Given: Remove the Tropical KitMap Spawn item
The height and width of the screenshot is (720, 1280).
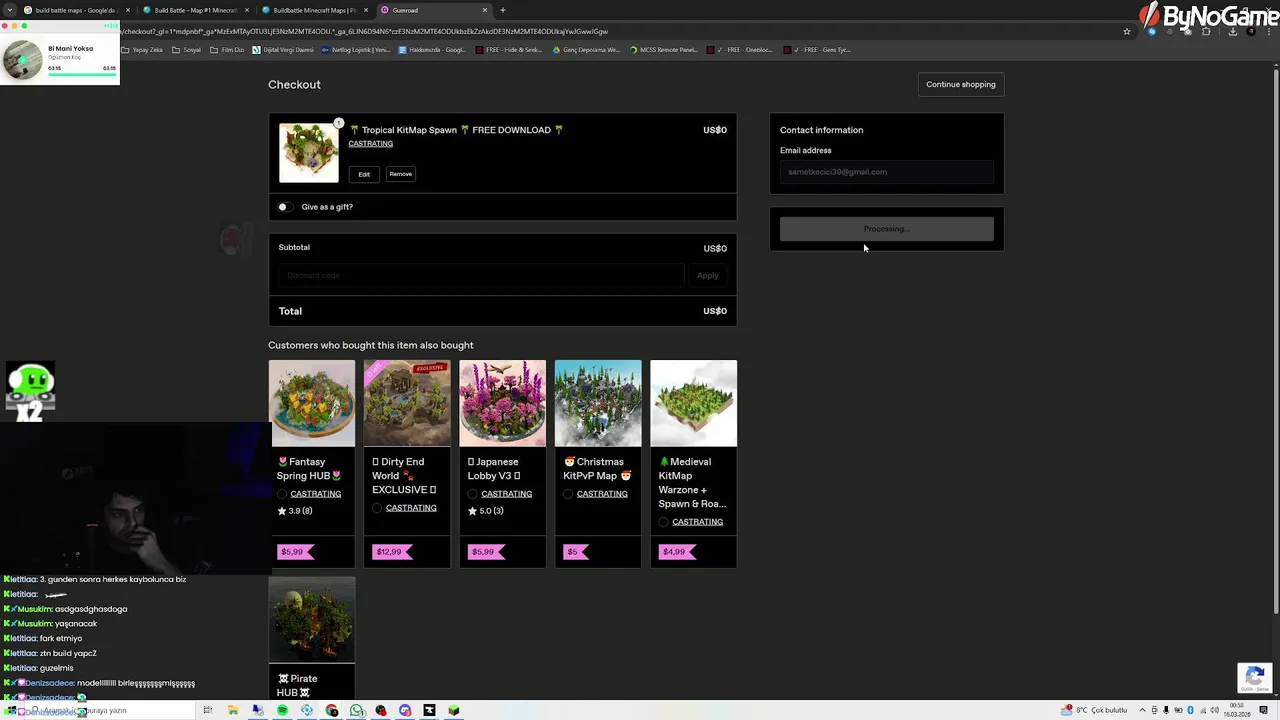Looking at the screenshot, I should tap(400, 174).
